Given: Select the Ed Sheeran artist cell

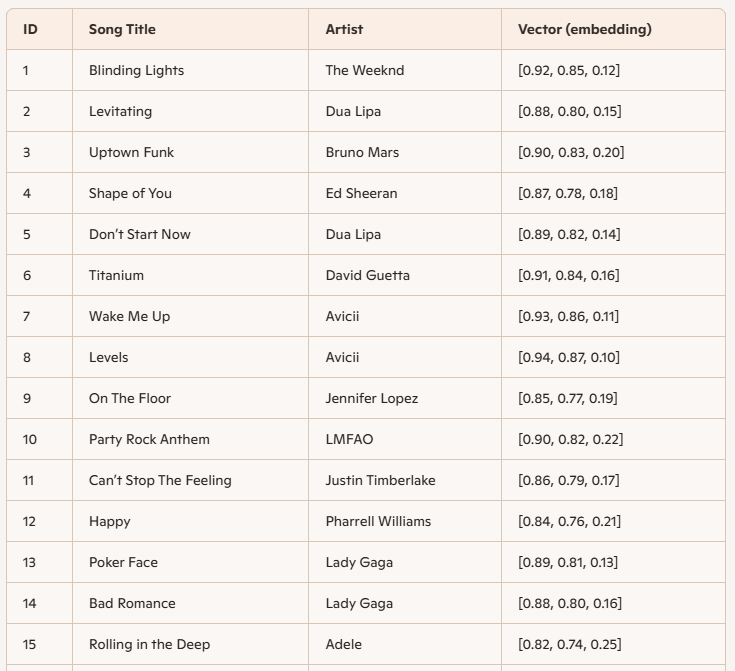Looking at the screenshot, I should (x=361, y=193).
